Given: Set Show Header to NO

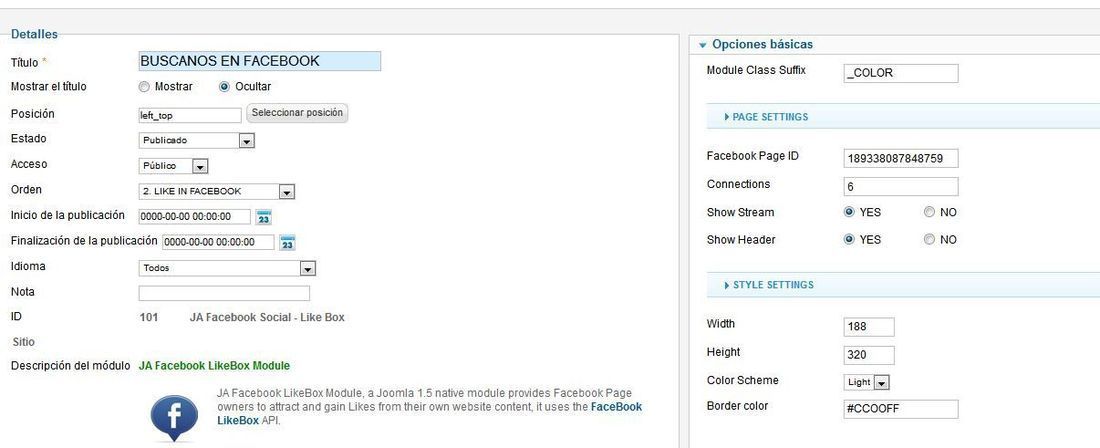Looking at the screenshot, I should click(930, 240).
